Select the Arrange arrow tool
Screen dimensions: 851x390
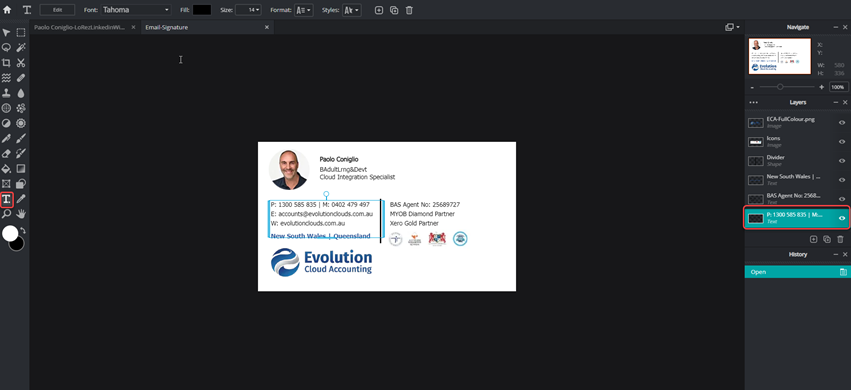click(7, 33)
